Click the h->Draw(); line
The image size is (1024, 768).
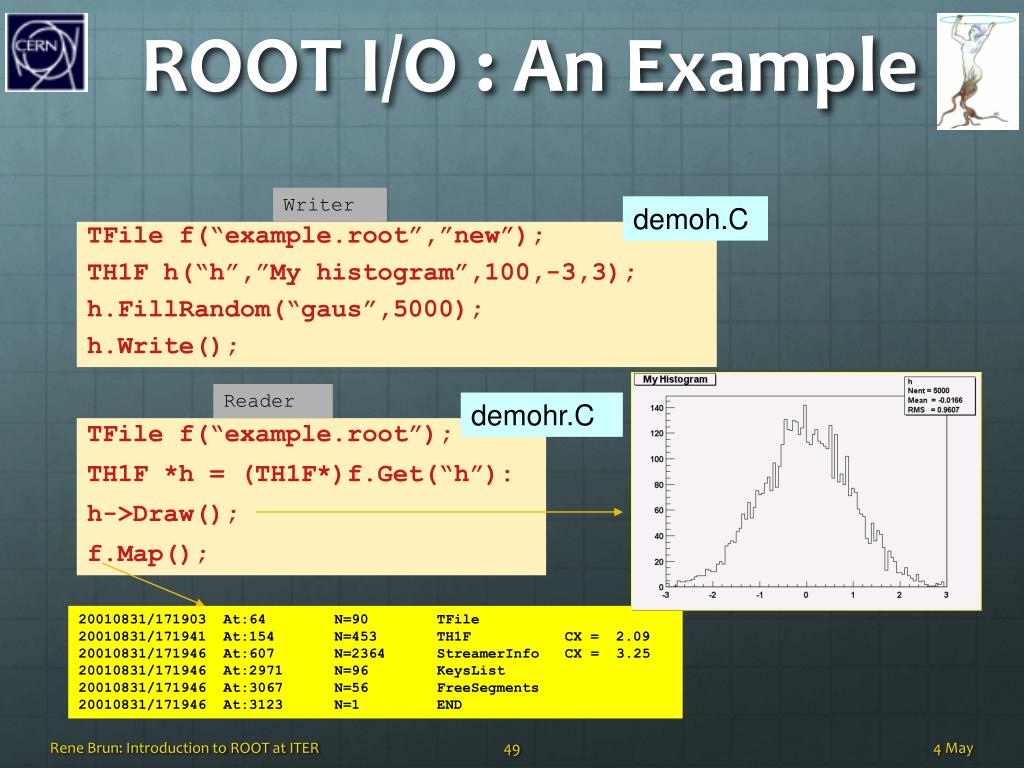163,514
